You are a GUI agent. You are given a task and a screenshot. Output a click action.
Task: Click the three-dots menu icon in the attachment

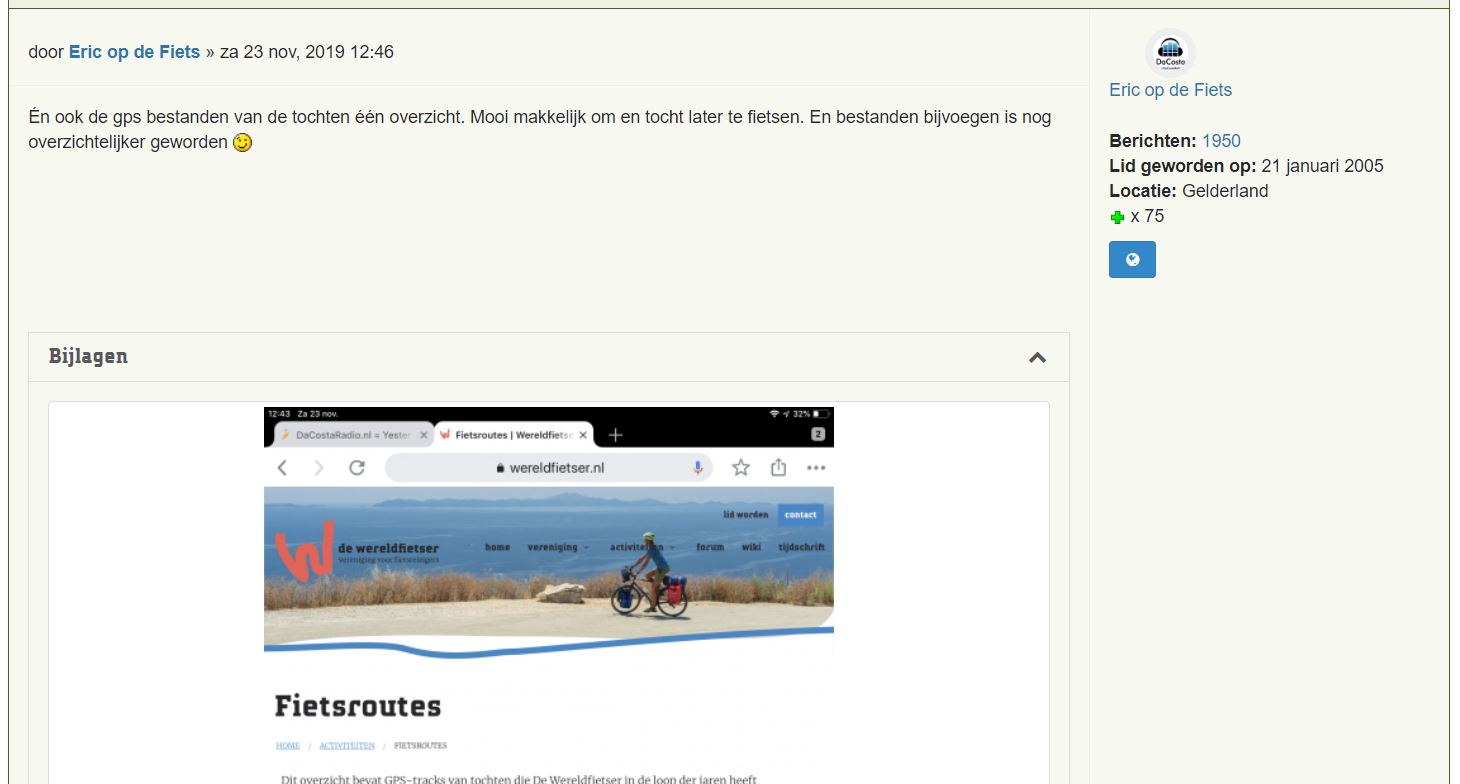[816, 468]
